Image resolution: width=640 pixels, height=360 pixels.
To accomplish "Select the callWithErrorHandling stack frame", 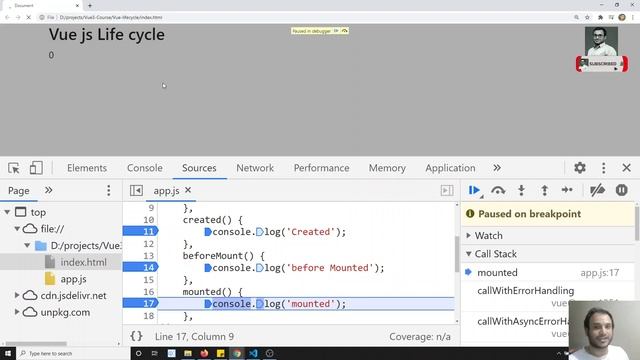I will tap(525, 291).
